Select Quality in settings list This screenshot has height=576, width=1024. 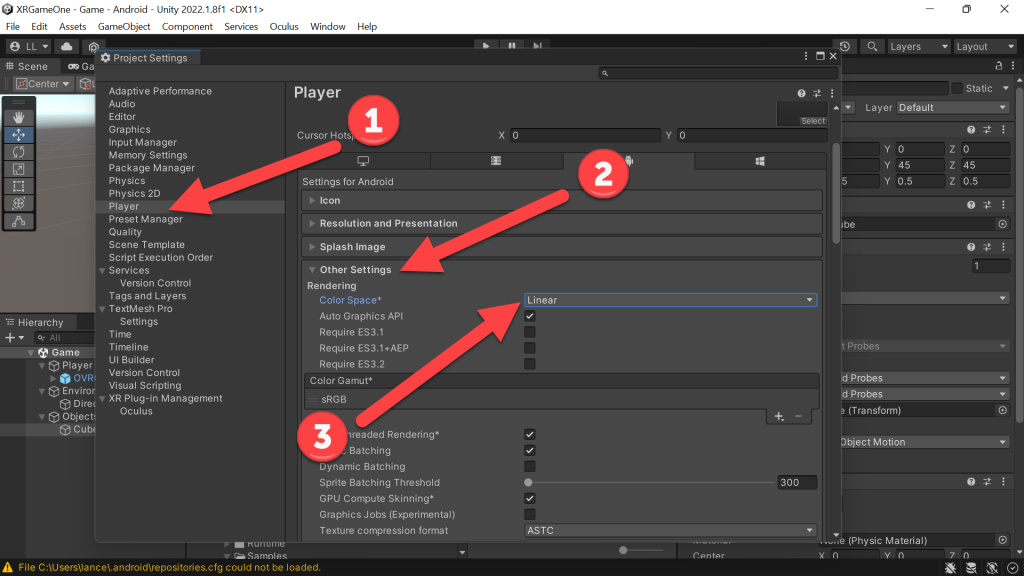[125, 232]
